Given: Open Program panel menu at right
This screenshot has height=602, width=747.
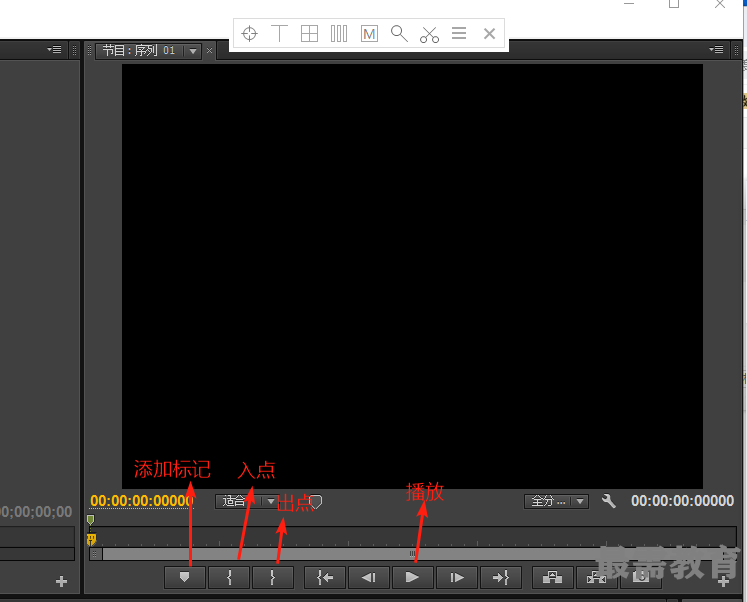Looking at the screenshot, I should tap(716, 50).
